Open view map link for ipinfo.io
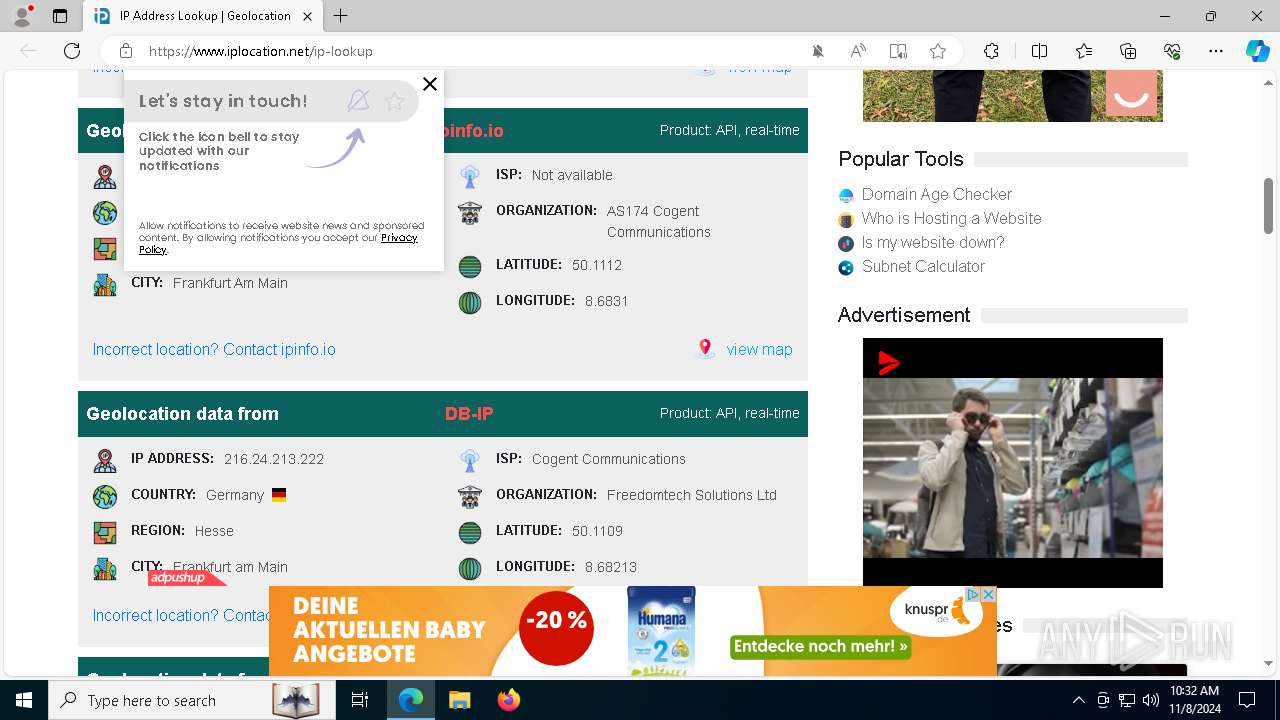Screen dimensions: 1280x720 click(759, 349)
